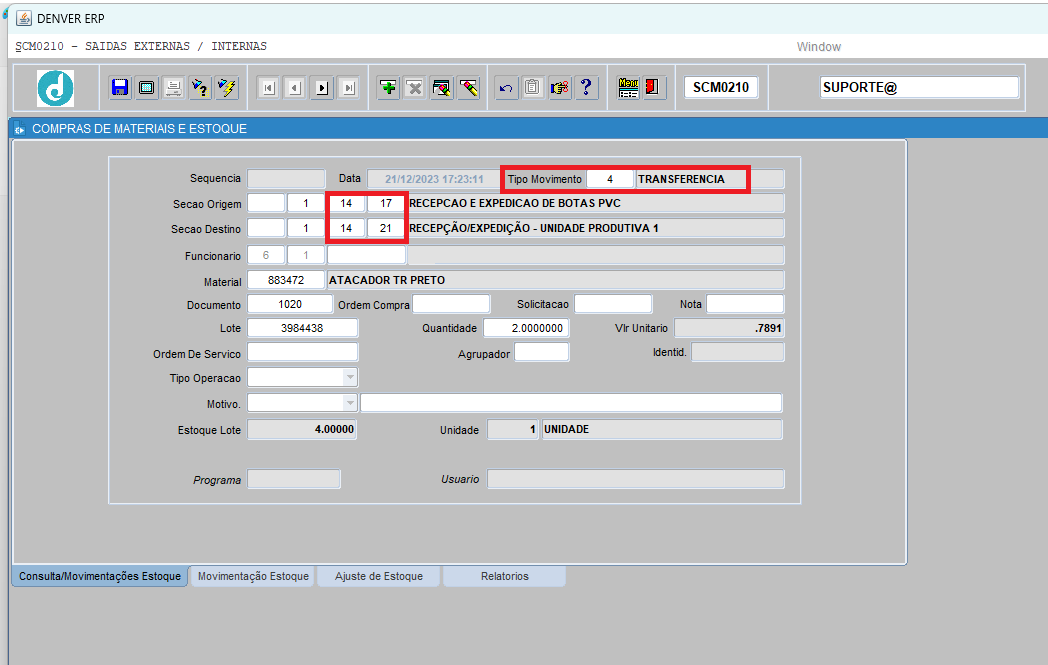Click 'RECEPCAO E EXPEDICAO DE BOTAS PVC' text
The width and height of the screenshot is (1048, 665).
click(515, 203)
